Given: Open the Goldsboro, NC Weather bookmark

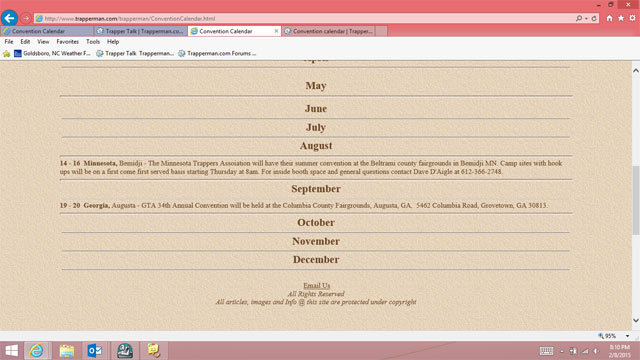Looking at the screenshot, I should (52, 53).
